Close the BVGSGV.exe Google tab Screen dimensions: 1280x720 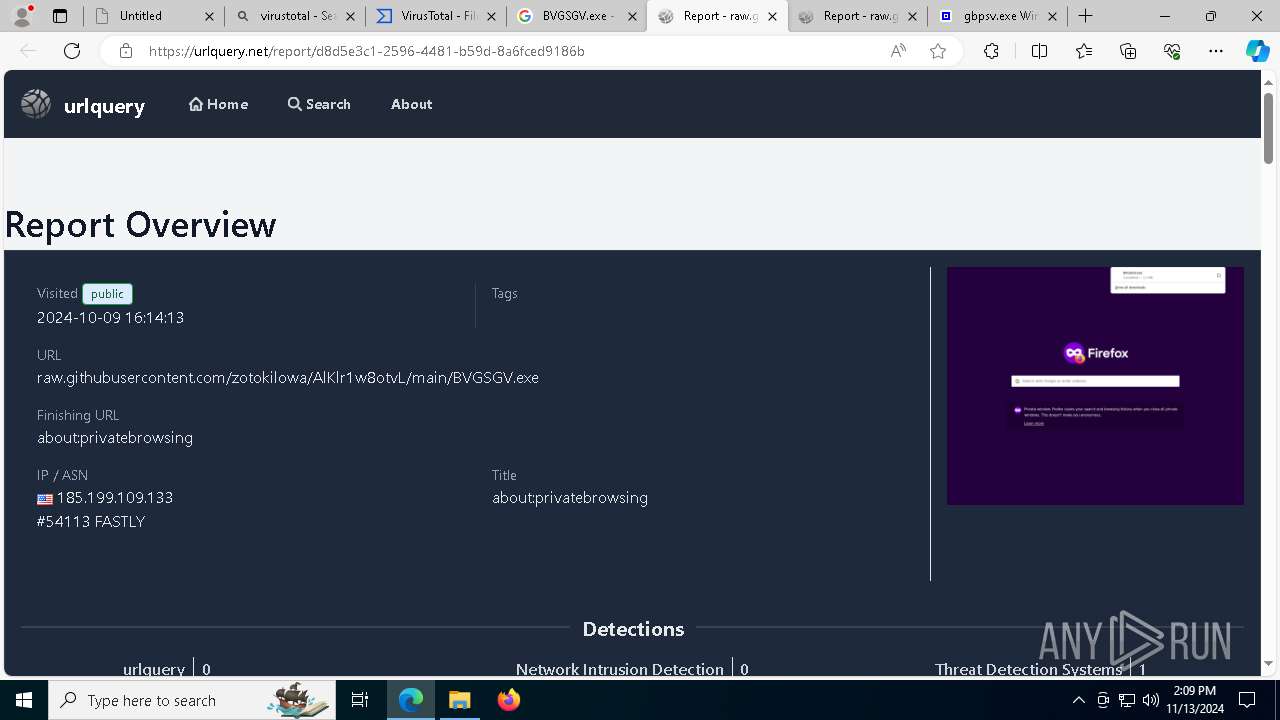pyautogui.click(x=632, y=17)
